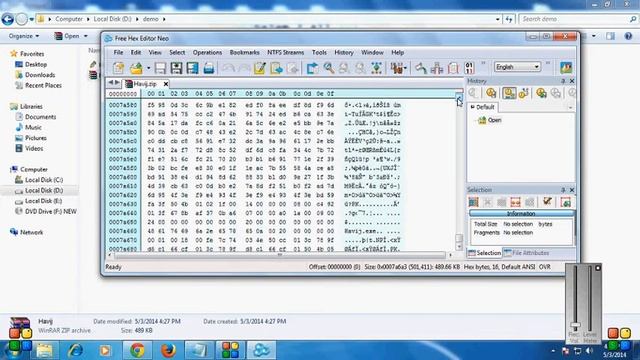Image resolution: width=640 pixels, height=360 pixels.
Task: Click the offset field showing 00000000
Action: point(123,94)
